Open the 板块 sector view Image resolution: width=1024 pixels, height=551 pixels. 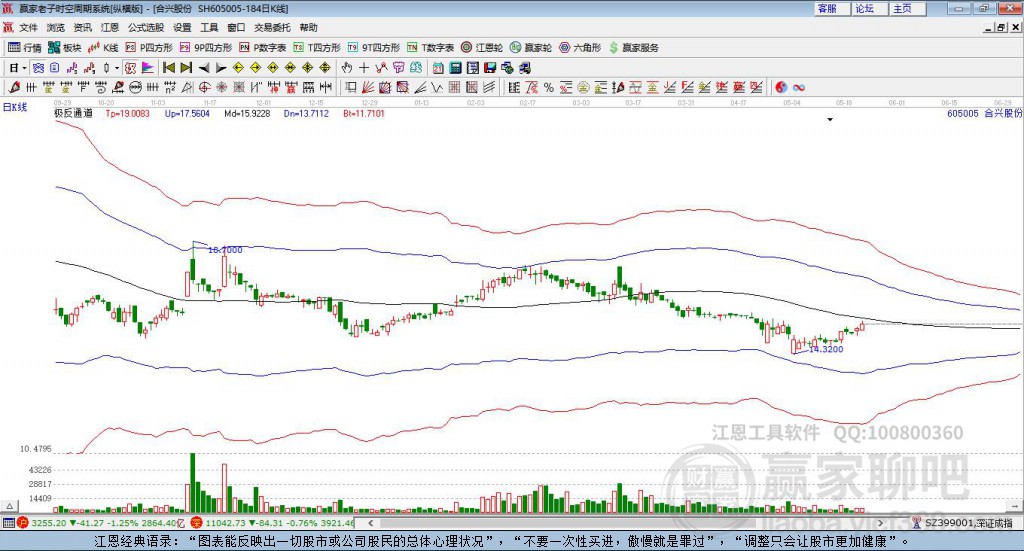pyautogui.click(x=65, y=48)
